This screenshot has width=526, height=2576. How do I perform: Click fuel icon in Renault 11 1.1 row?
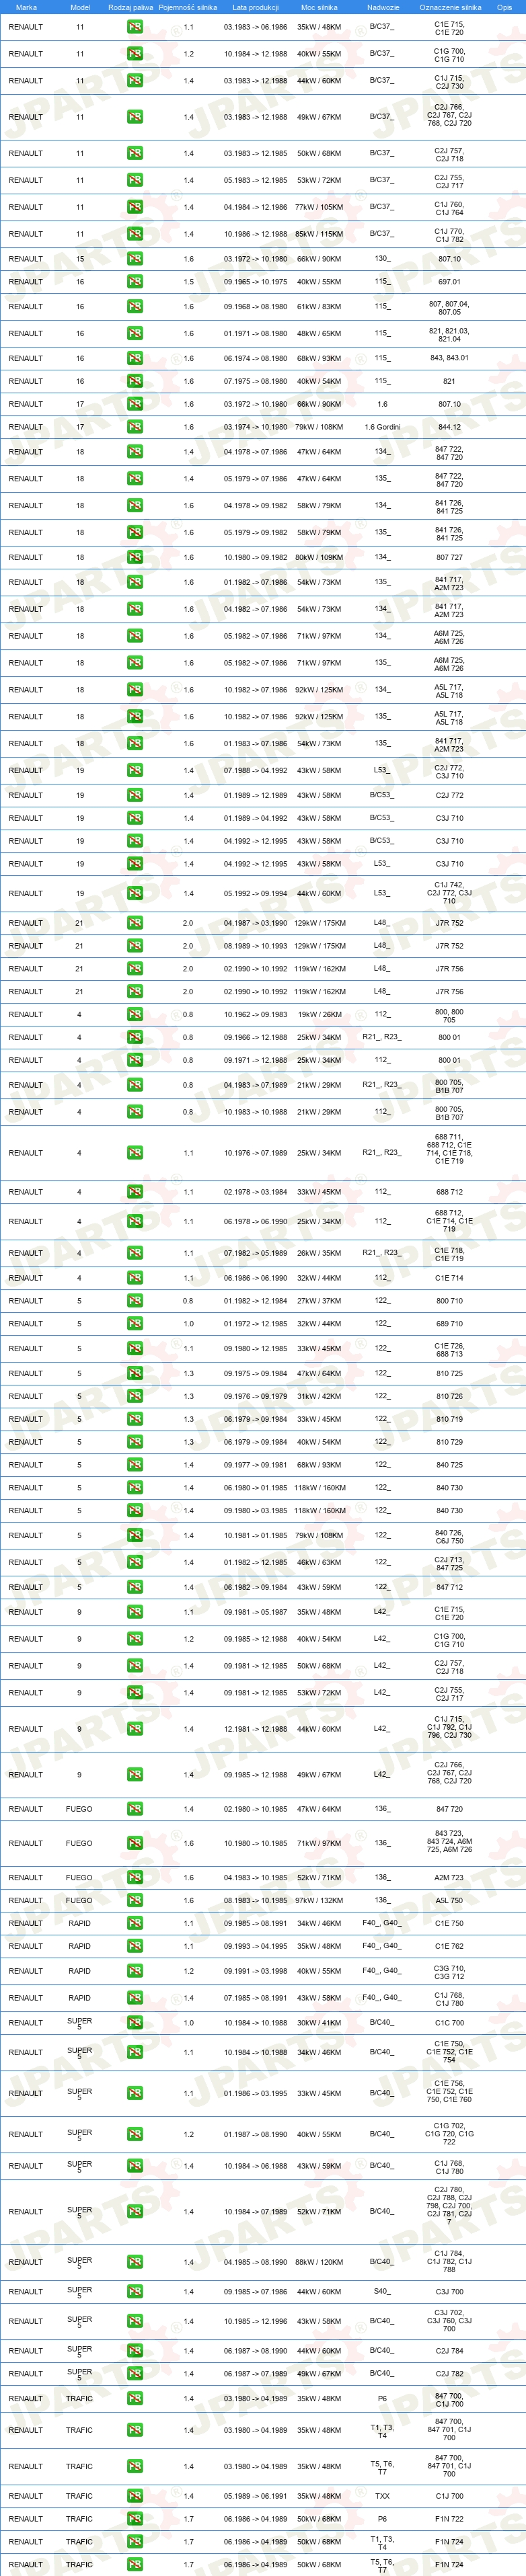click(x=134, y=27)
